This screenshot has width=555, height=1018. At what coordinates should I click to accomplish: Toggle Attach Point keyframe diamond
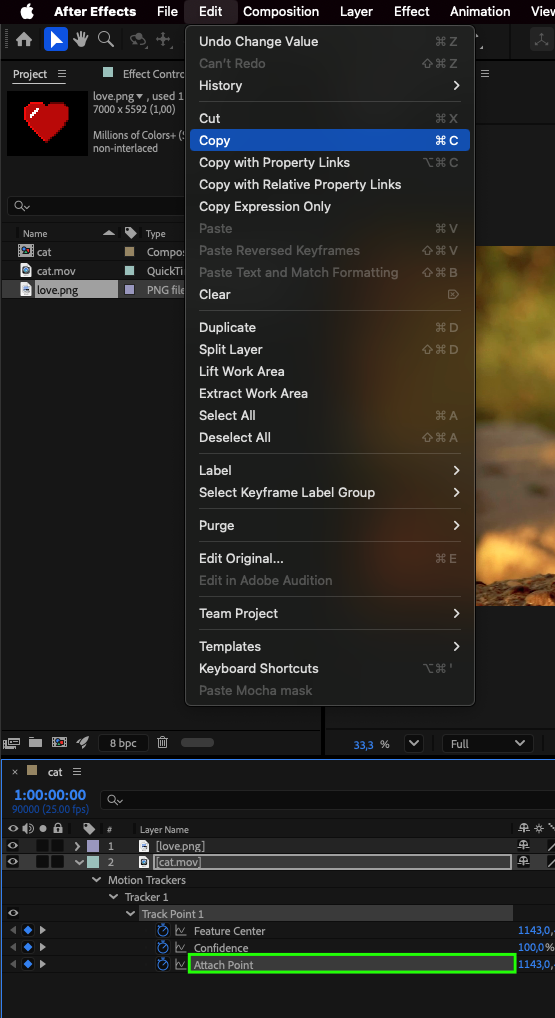point(27,965)
